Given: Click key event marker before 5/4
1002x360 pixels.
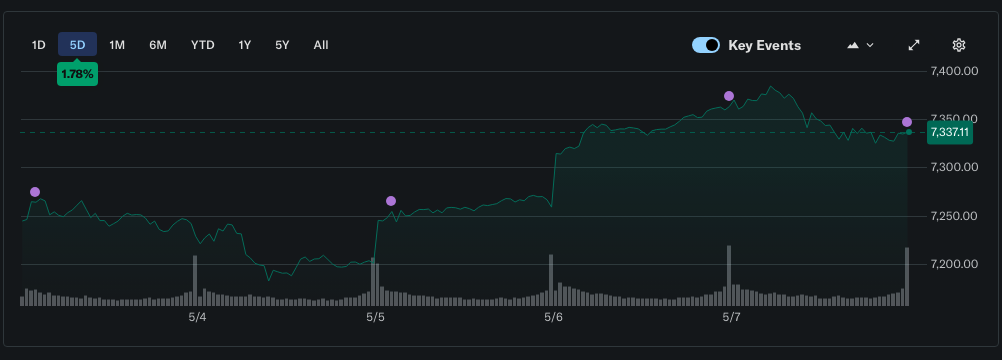Looking at the screenshot, I should click(35, 192).
